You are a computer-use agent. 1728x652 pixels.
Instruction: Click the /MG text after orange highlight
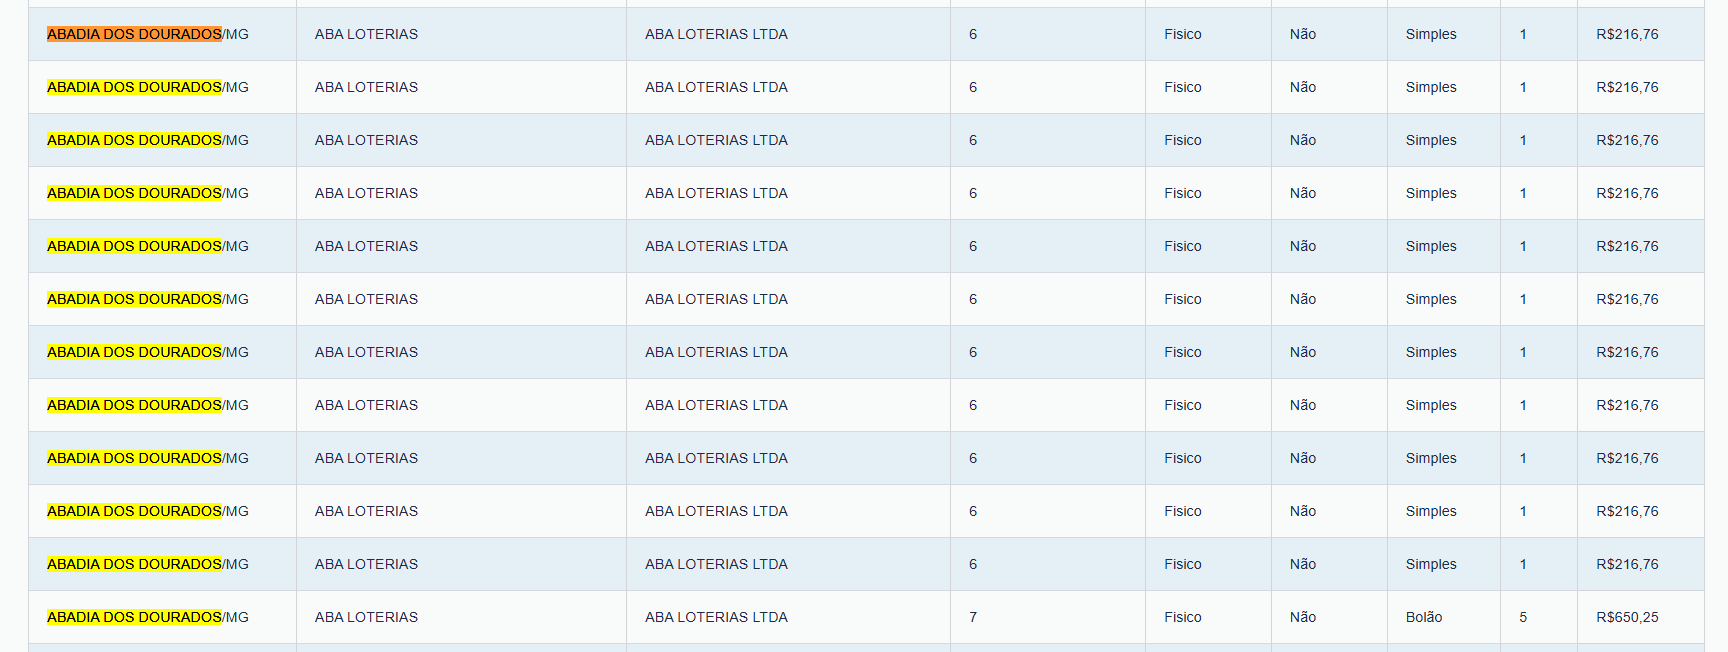(237, 34)
